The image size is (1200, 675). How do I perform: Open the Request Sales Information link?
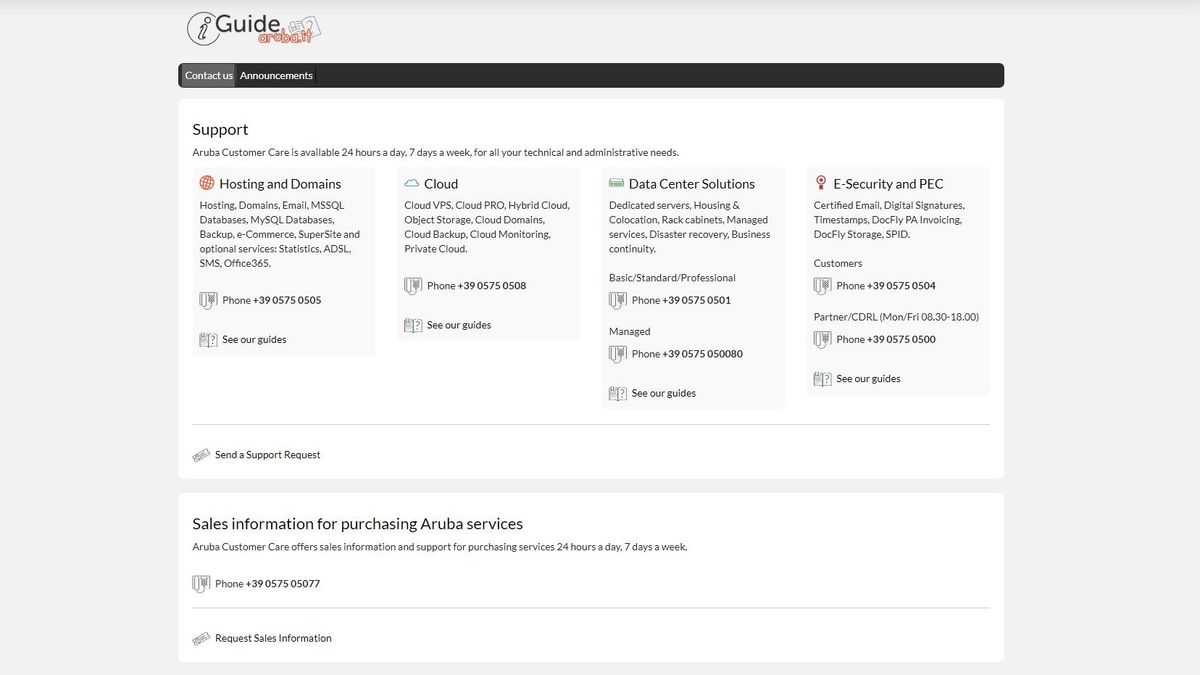[x=273, y=638]
